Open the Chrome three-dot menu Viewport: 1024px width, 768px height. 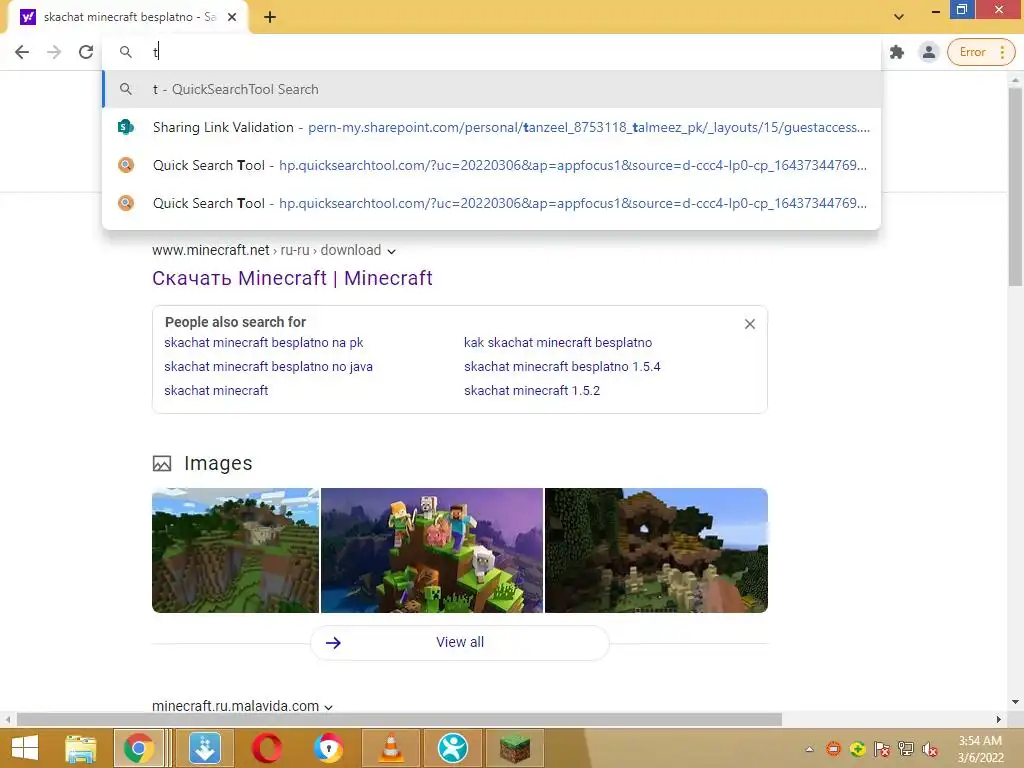tap(1002, 52)
